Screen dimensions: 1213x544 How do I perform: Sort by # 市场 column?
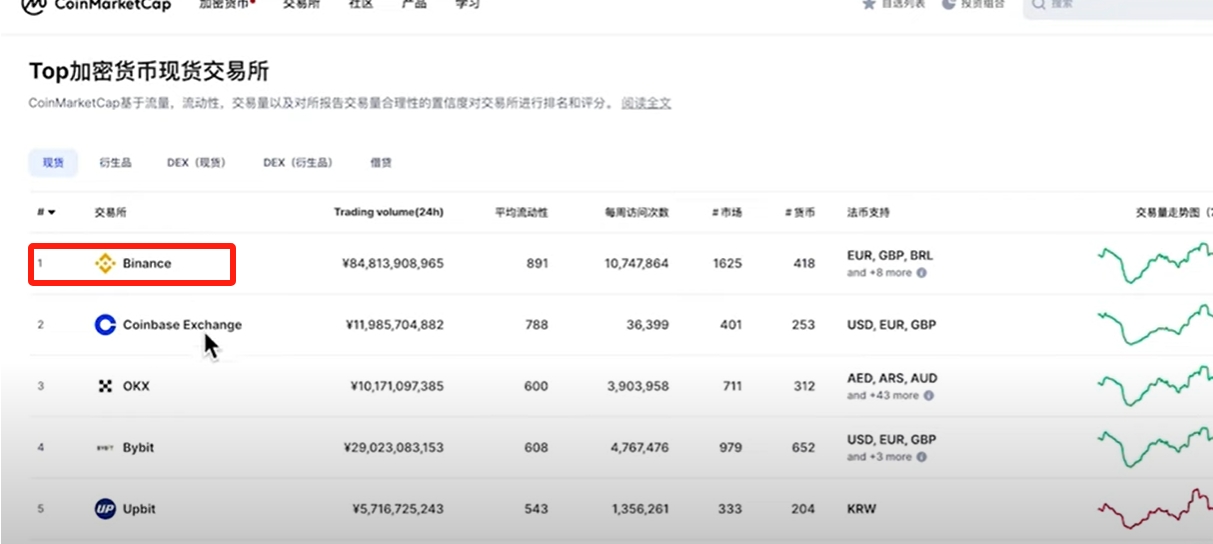coord(727,213)
